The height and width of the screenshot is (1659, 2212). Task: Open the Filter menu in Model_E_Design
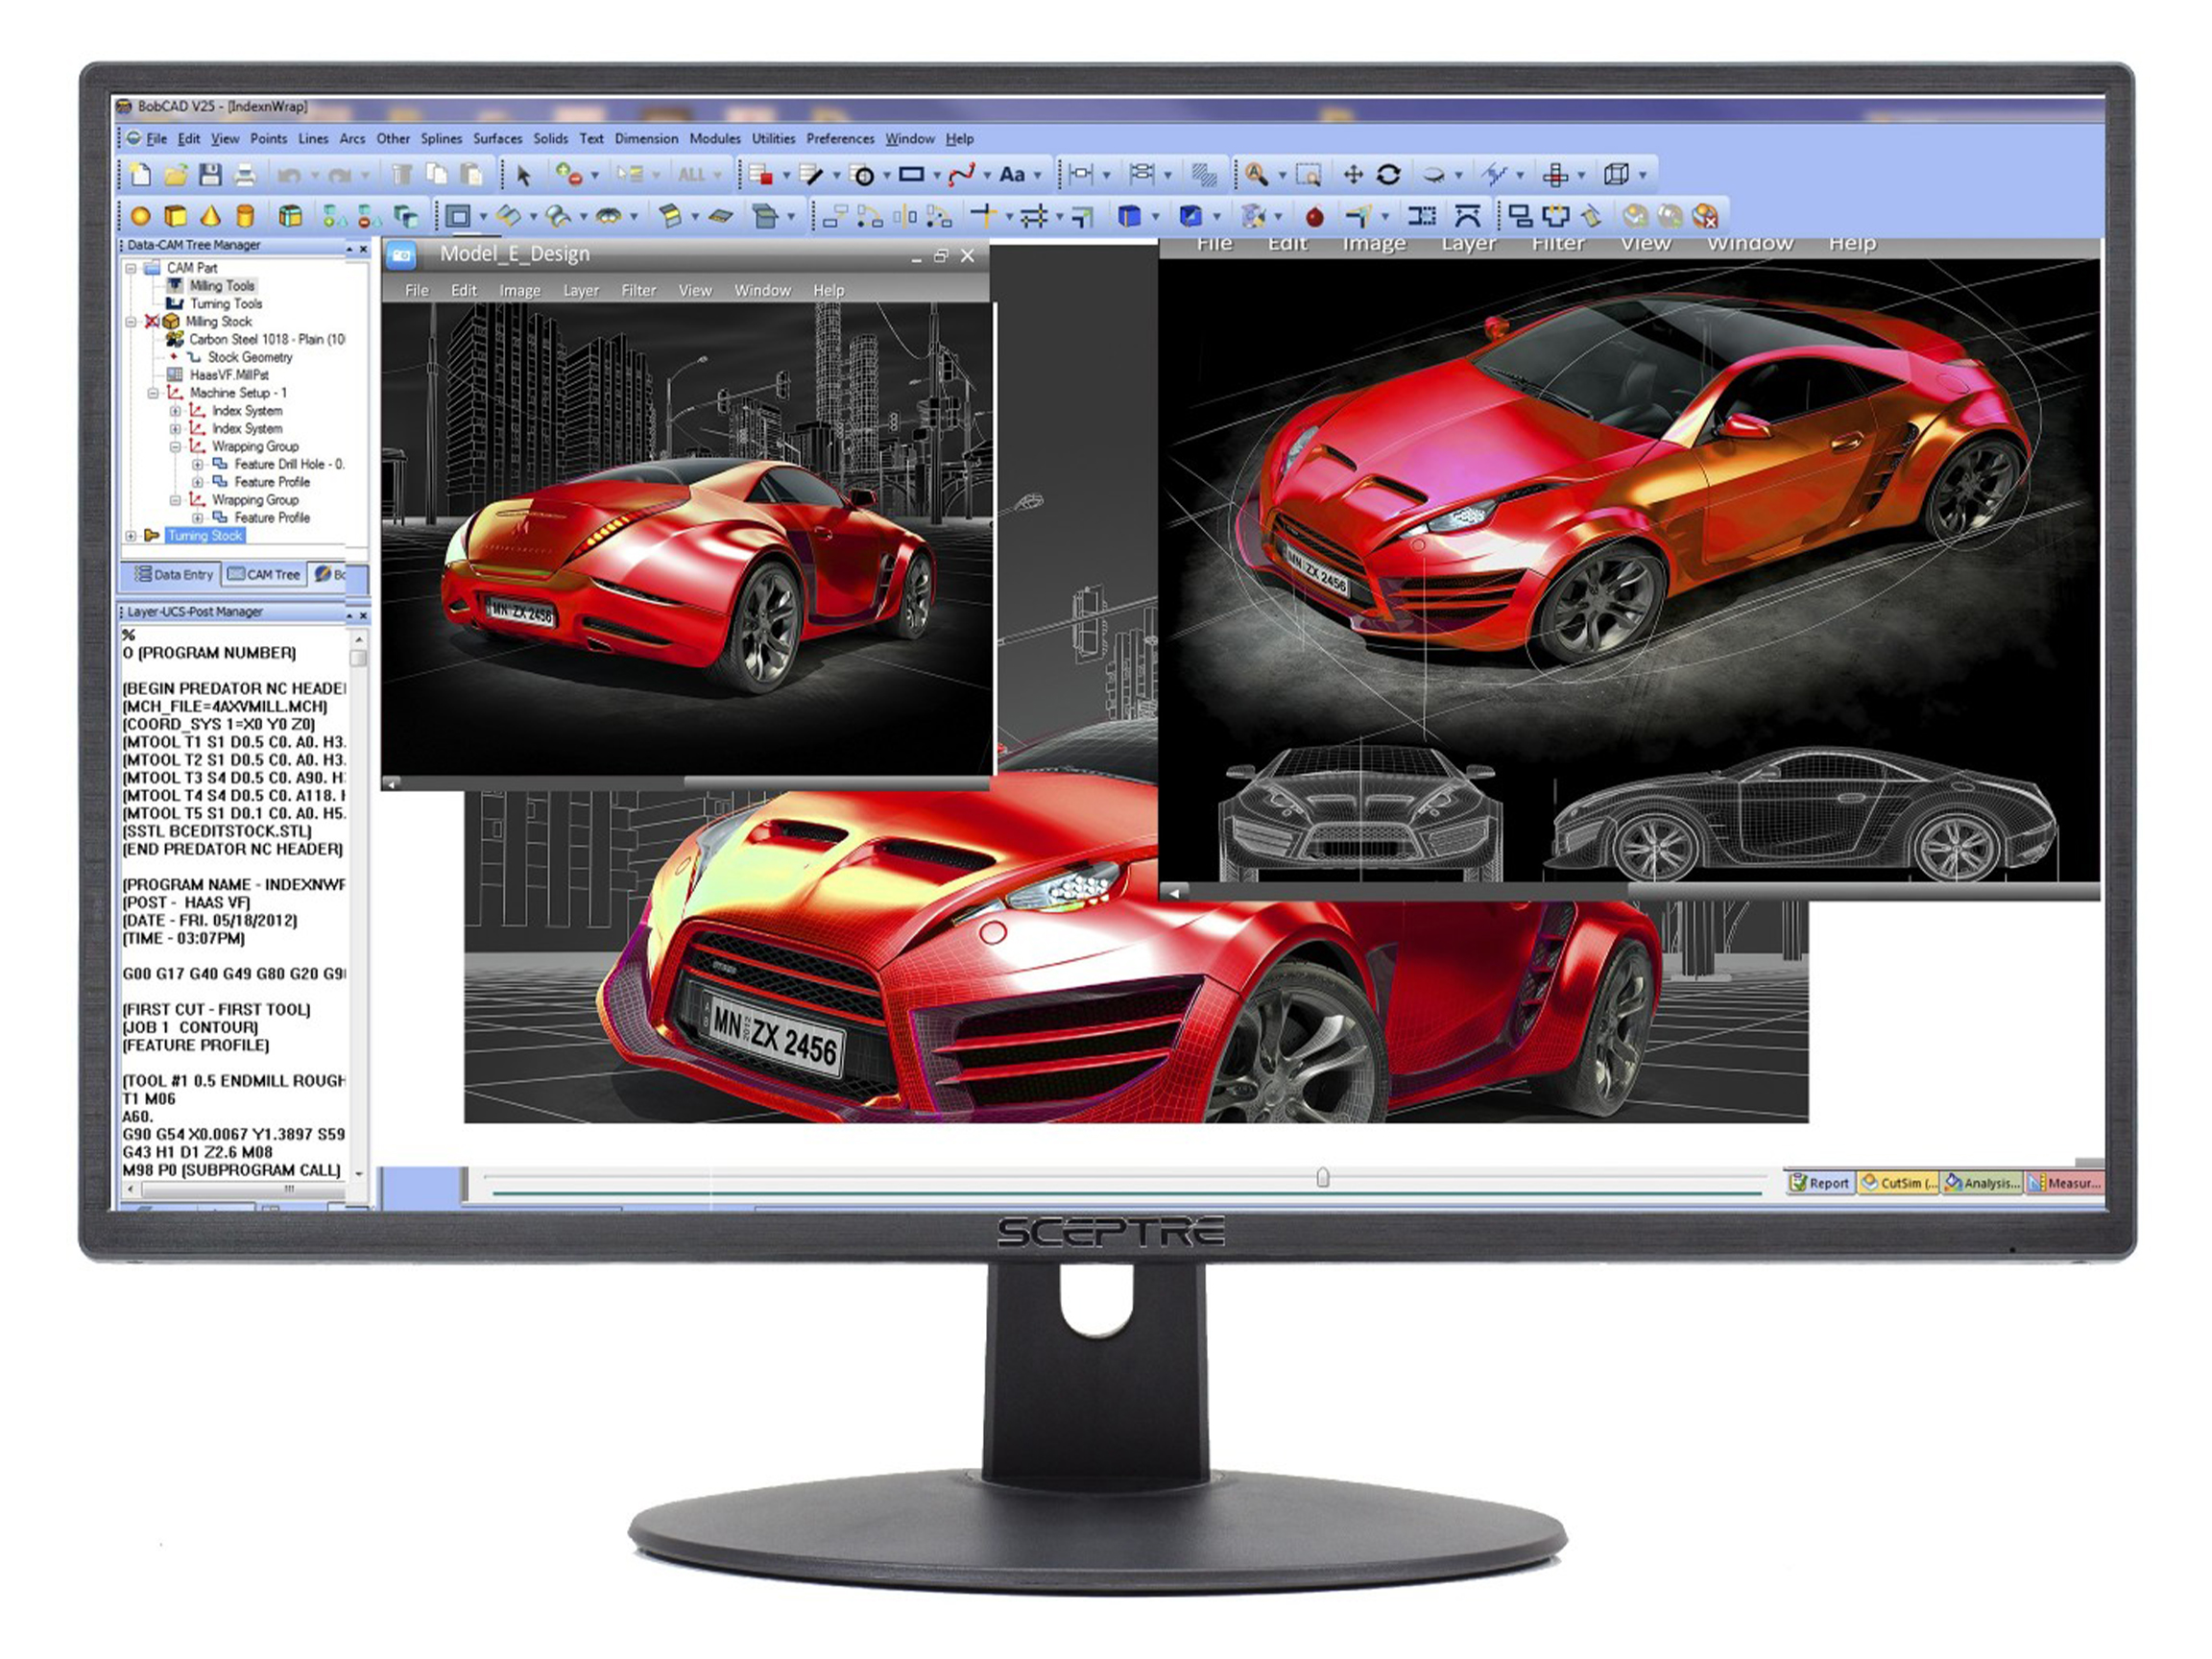638,291
